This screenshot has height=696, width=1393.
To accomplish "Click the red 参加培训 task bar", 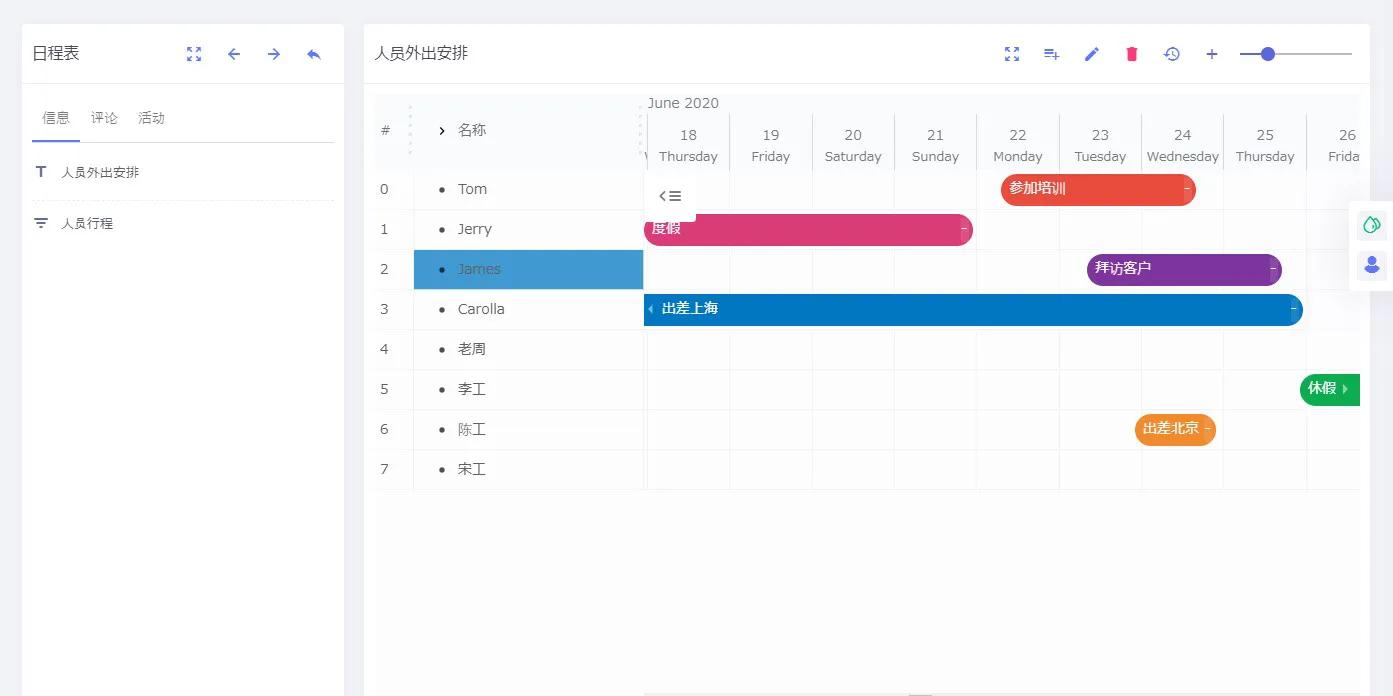I will coord(1098,189).
